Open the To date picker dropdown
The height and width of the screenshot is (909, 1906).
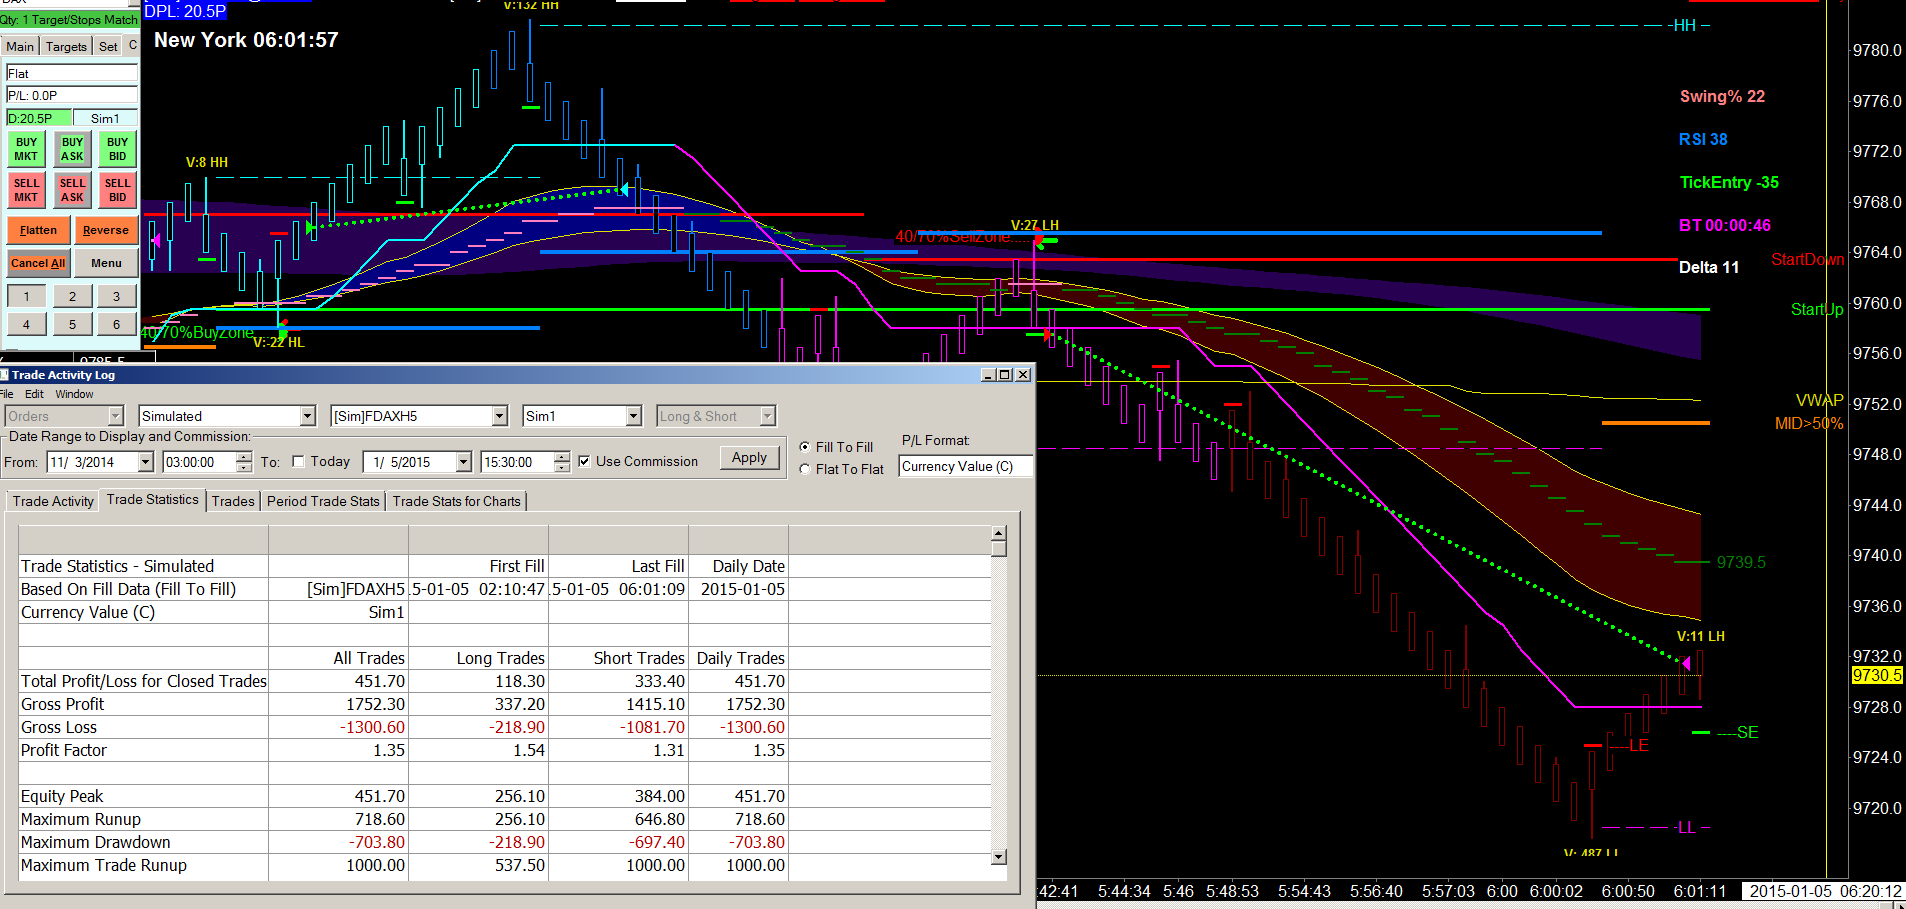[x=463, y=462]
